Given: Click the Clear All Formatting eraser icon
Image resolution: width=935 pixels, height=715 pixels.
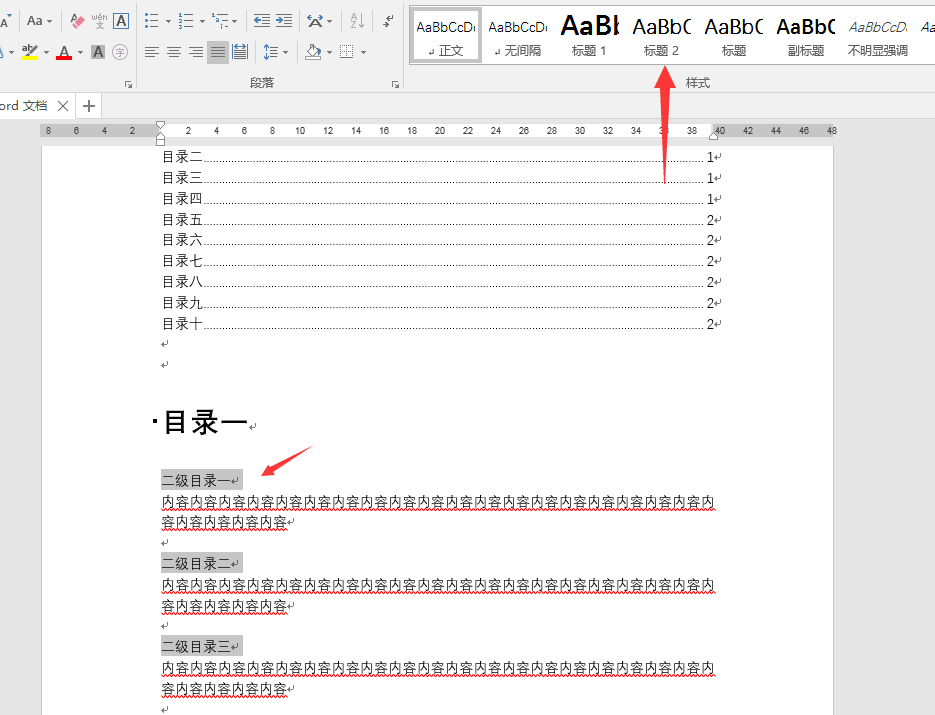Looking at the screenshot, I should coord(77,21).
